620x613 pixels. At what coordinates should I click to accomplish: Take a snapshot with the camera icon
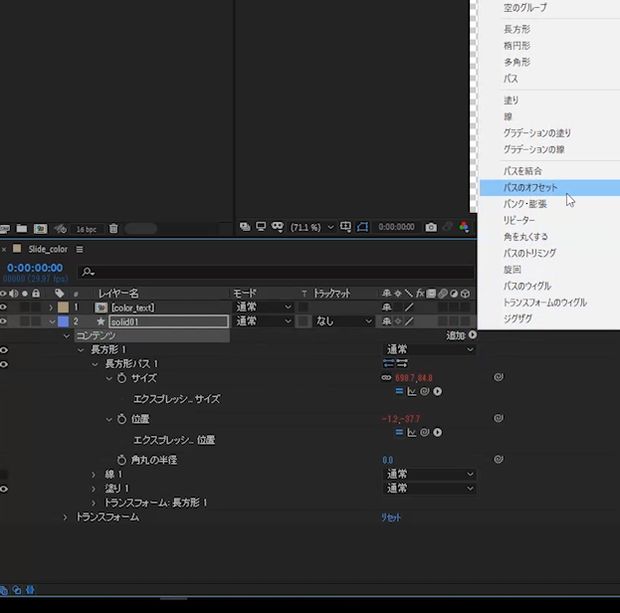coord(431,227)
